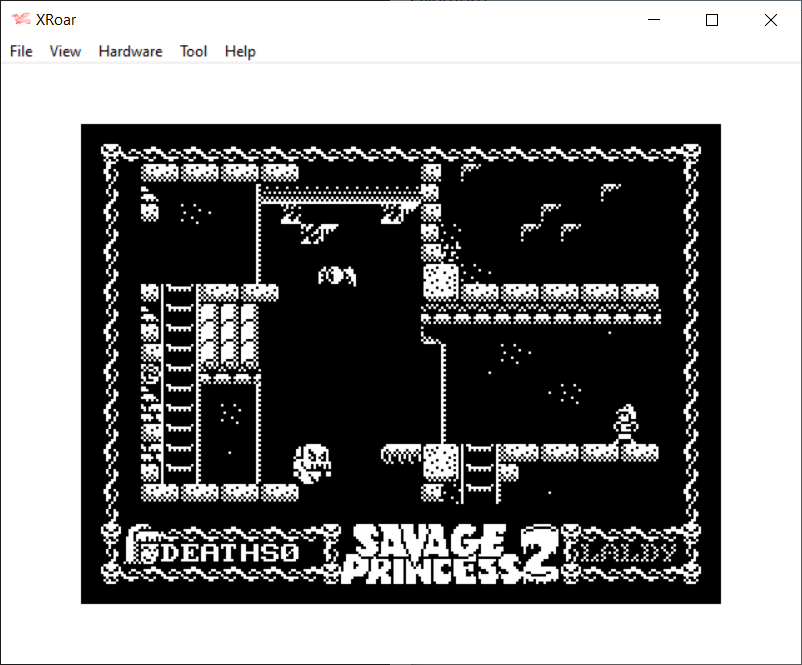Click the round monster face sprite
The image size is (802, 665).
click(312, 464)
